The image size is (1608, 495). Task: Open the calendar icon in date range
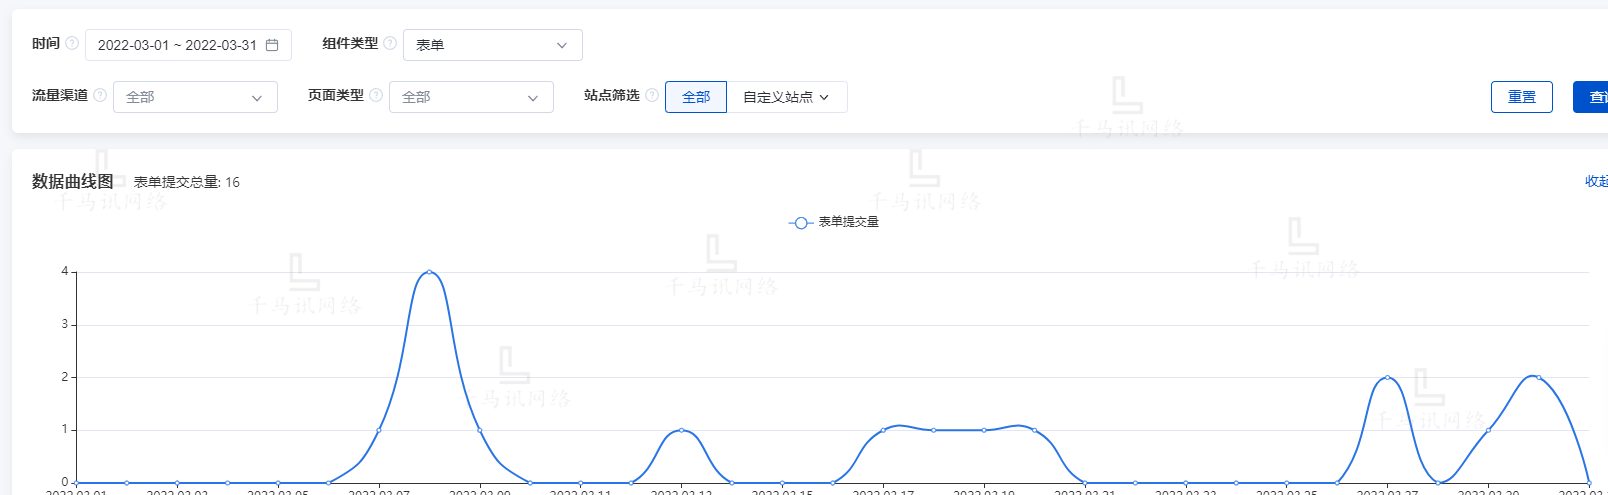(x=272, y=45)
